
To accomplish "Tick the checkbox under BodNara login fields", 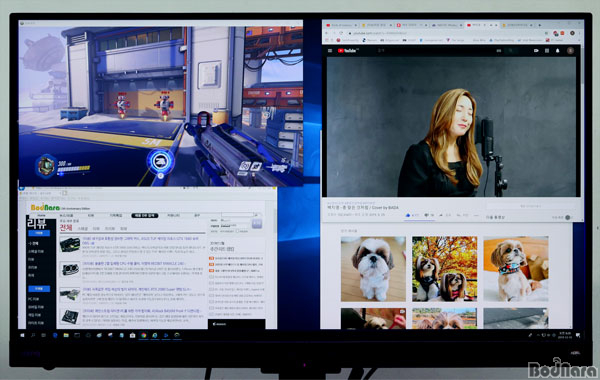I will click(x=237, y=231).
